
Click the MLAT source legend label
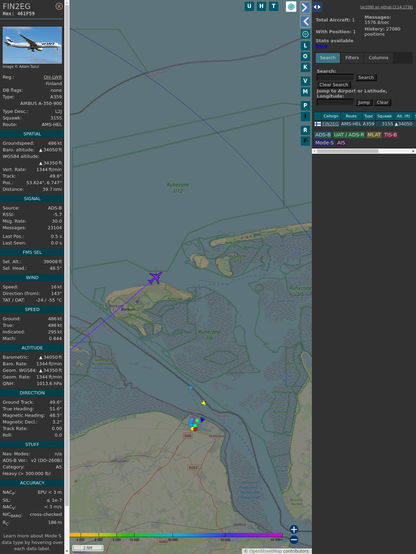[x=374, y=135]
